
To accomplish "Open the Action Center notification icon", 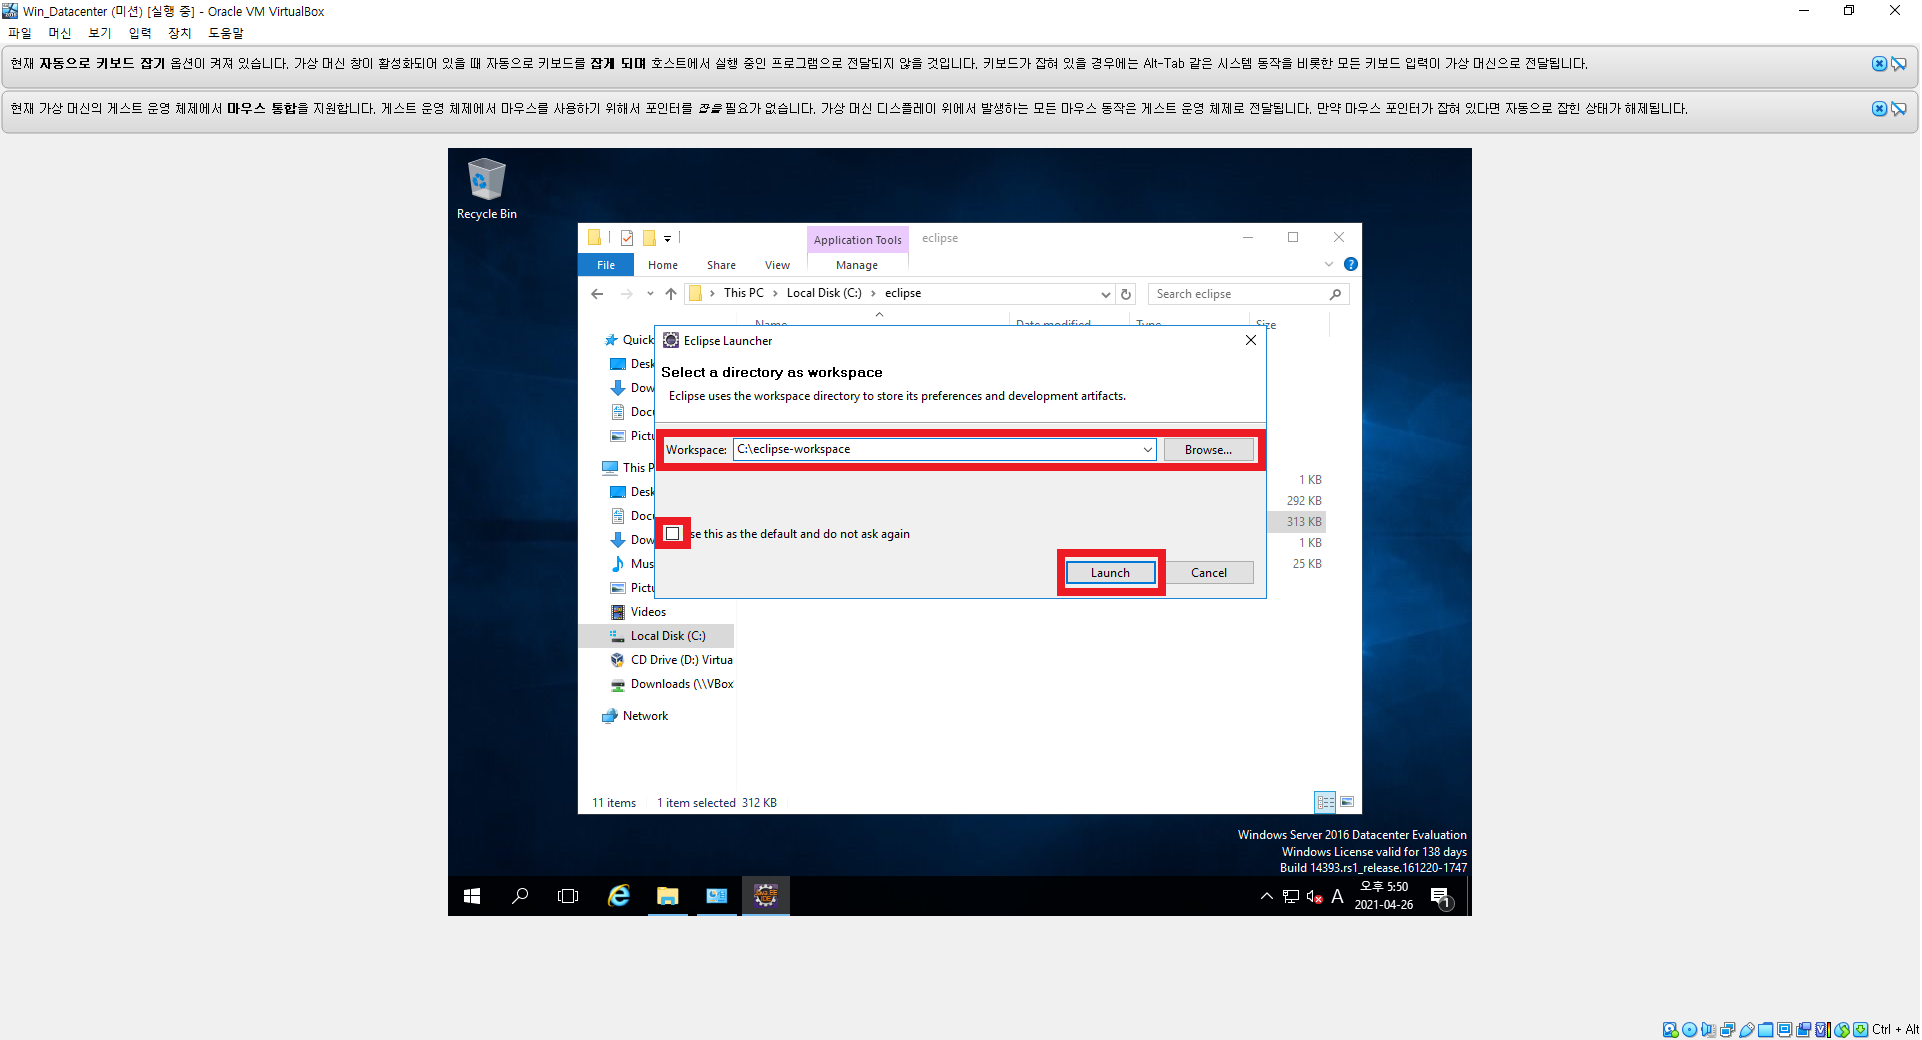I will tap(1440, 897).
